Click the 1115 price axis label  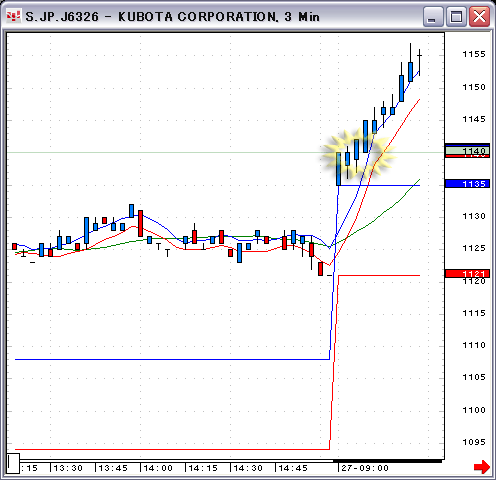click(474, 313)
